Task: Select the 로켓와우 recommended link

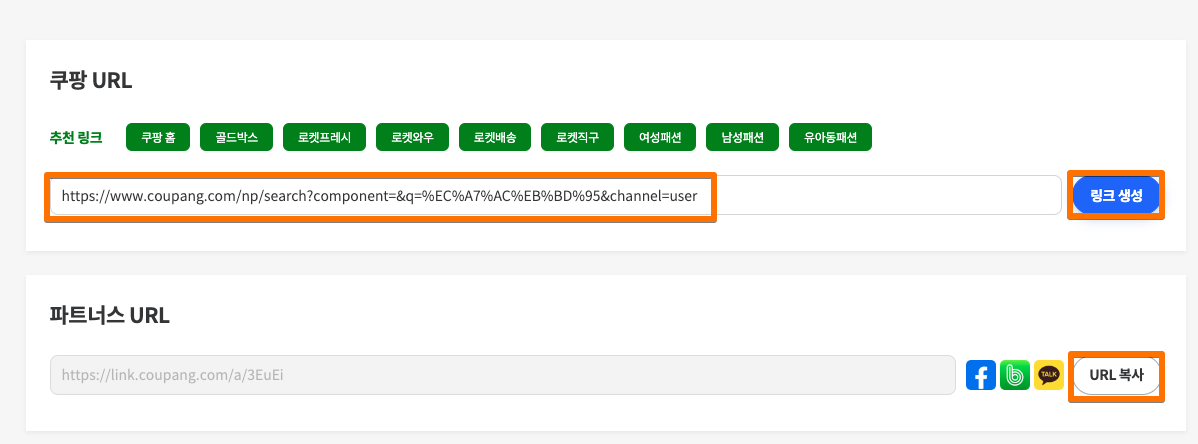Action: pyautogui.click(x=413, y=138)
